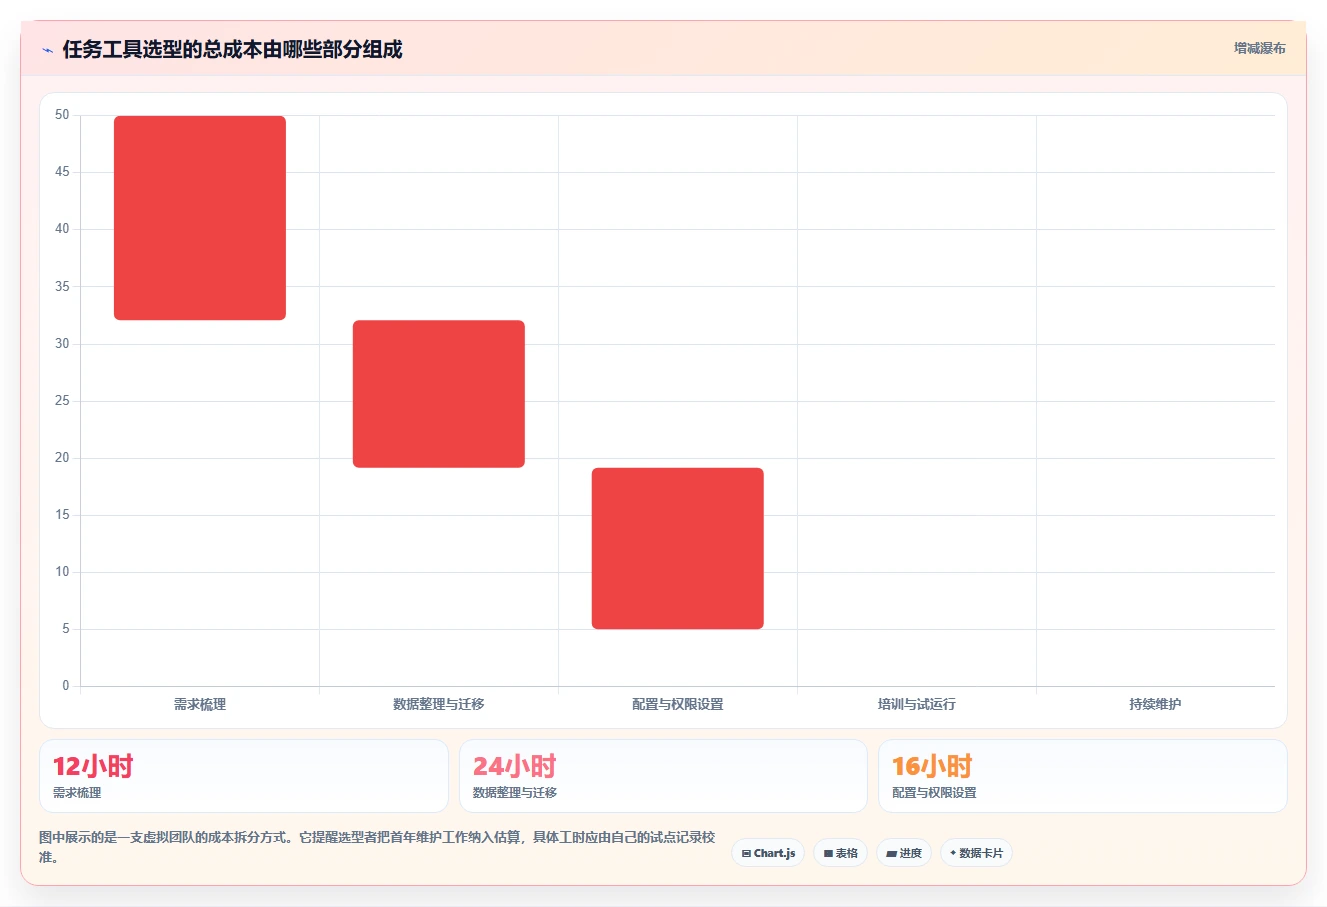Click the red 需求梳理 waterfall bar
The height and width of the screenshot is (907, 1327).
tap(200, 218)
